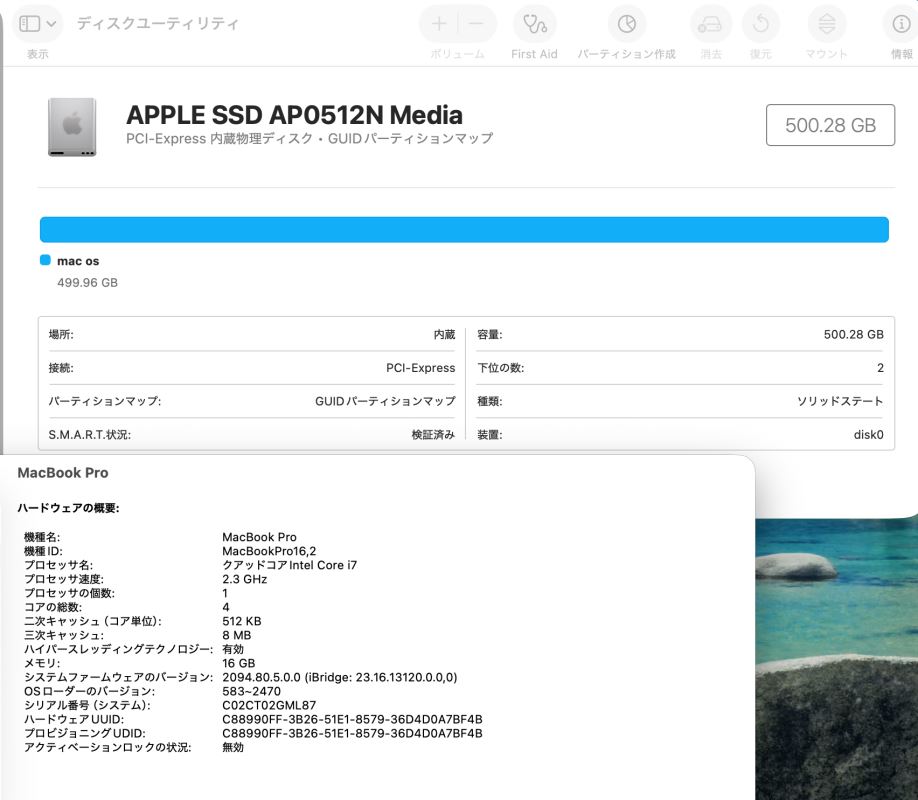Select the 復元 restore icon
The height and width of the screenshot is (800, 918).
click(760, 24)
